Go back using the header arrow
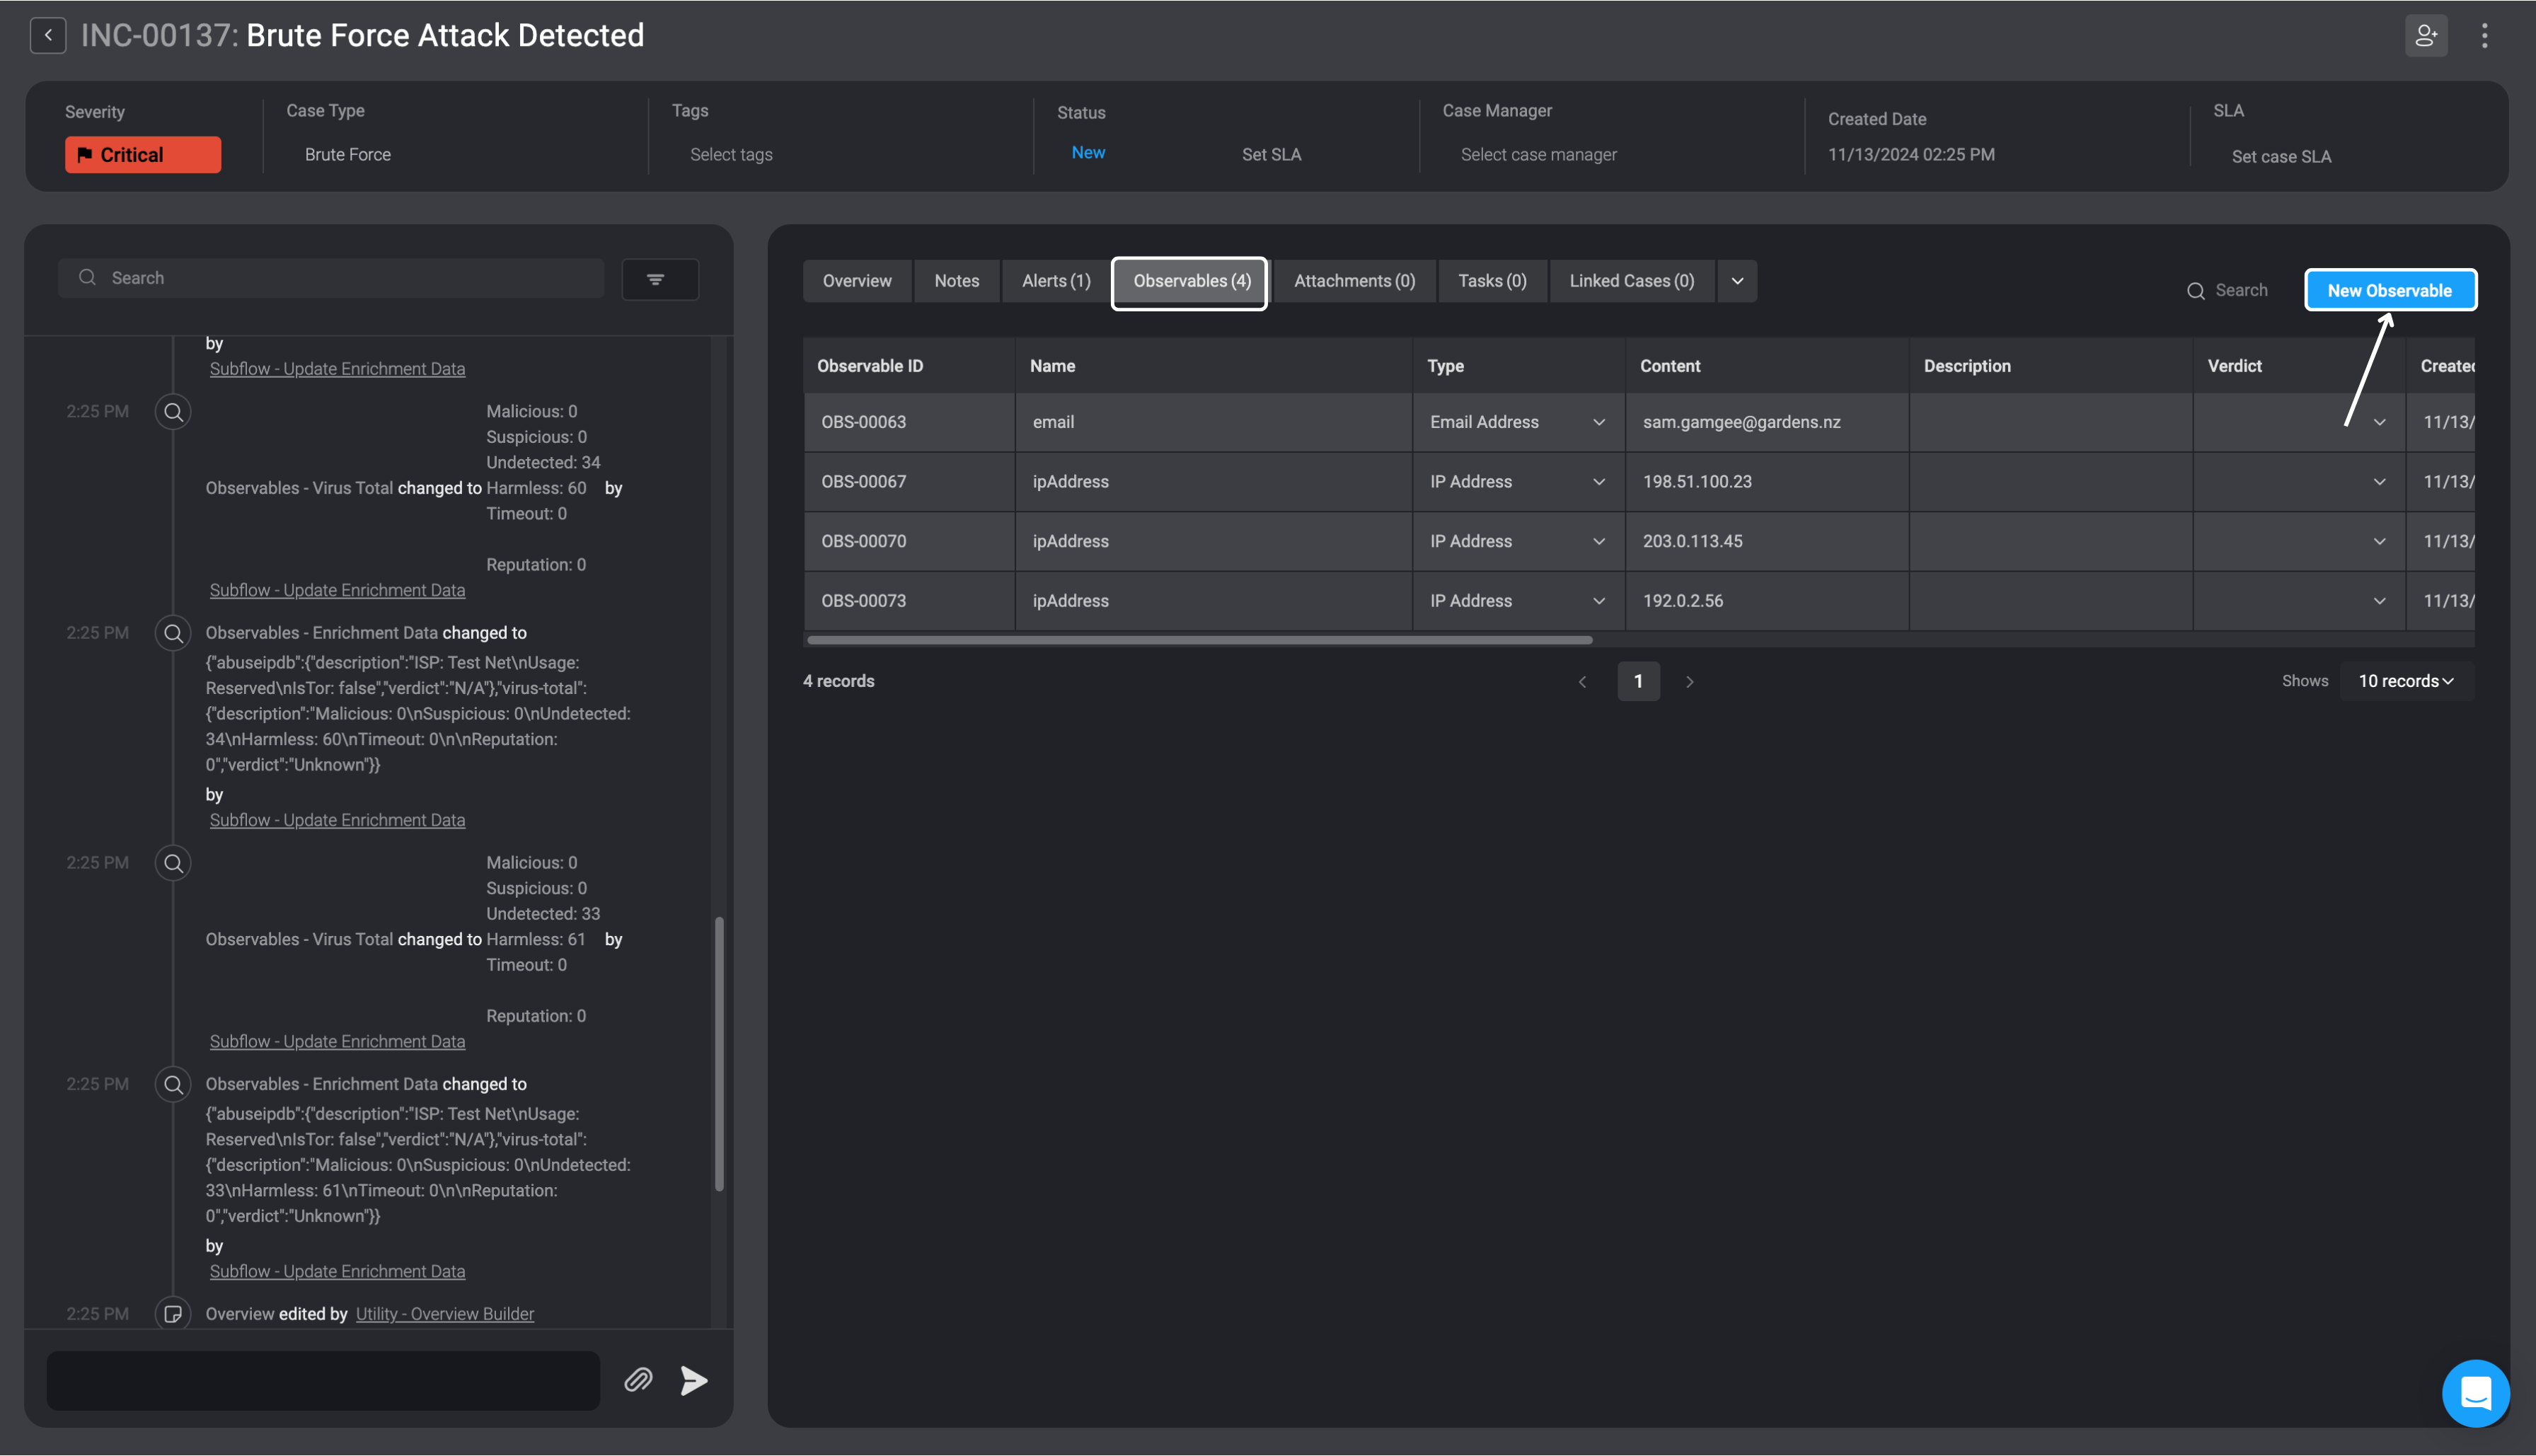Screen dimensions: 2536x1456 (x=48, y=35)
